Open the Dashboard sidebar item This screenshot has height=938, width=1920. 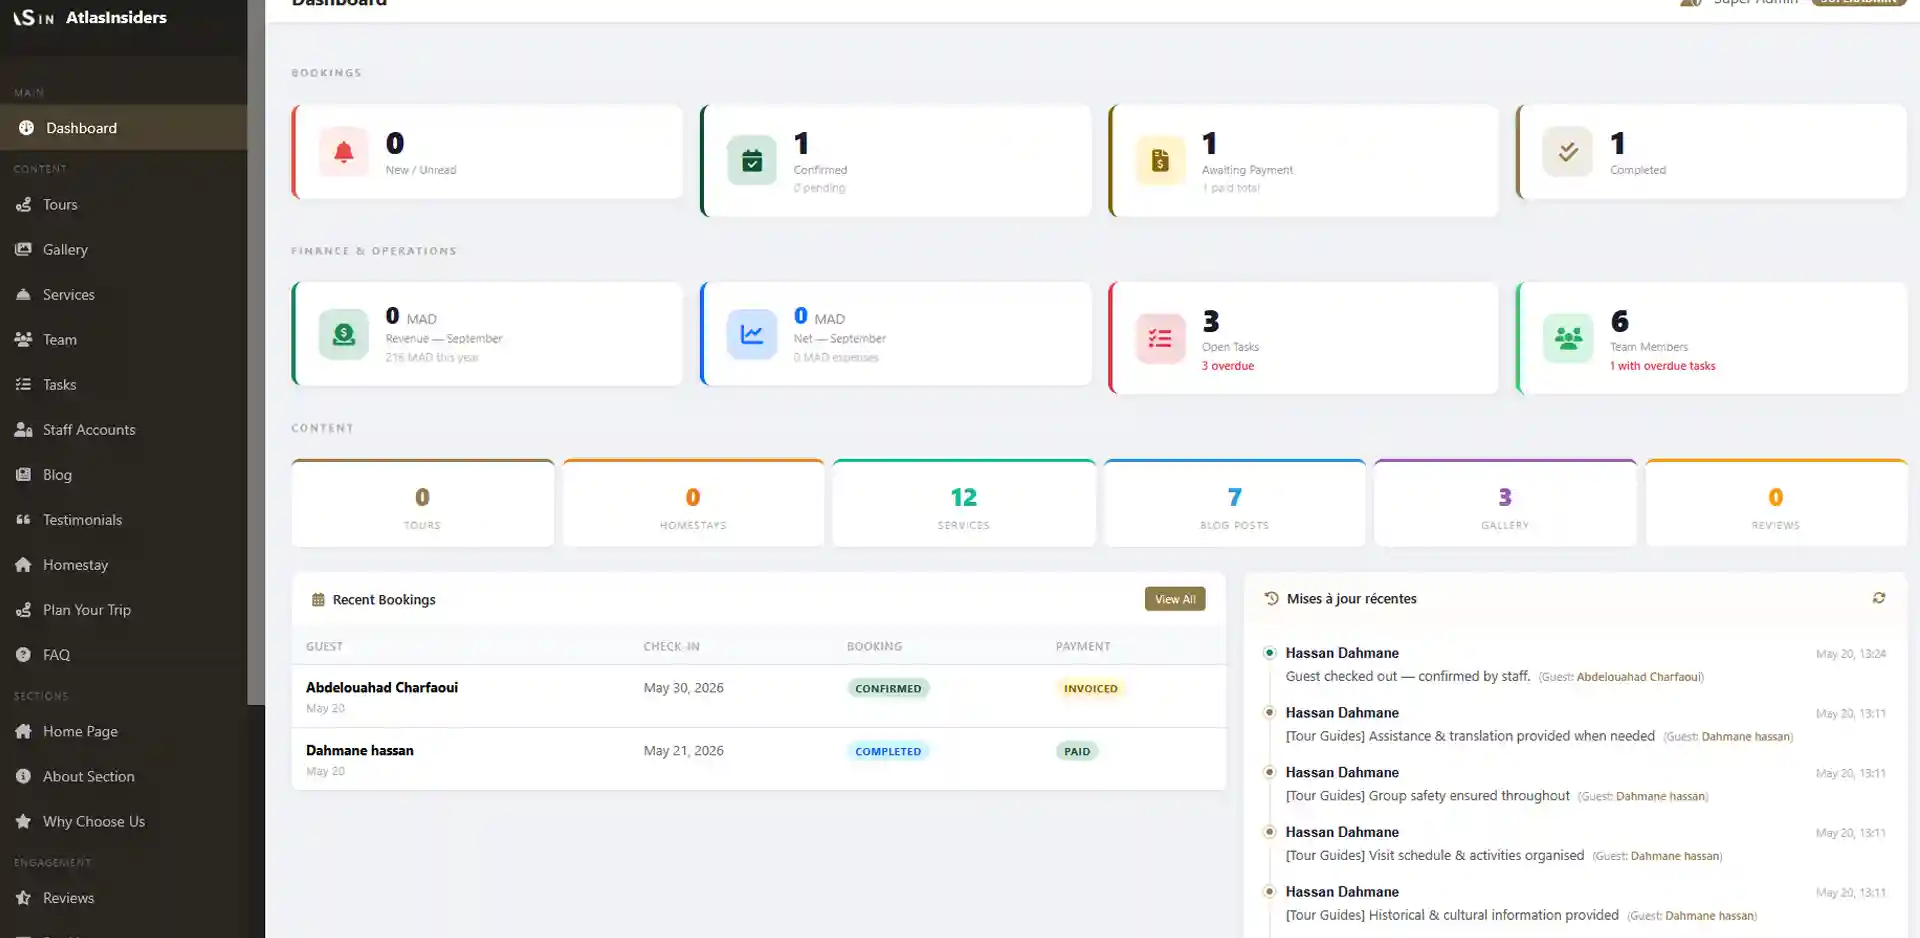click(123, 128)
